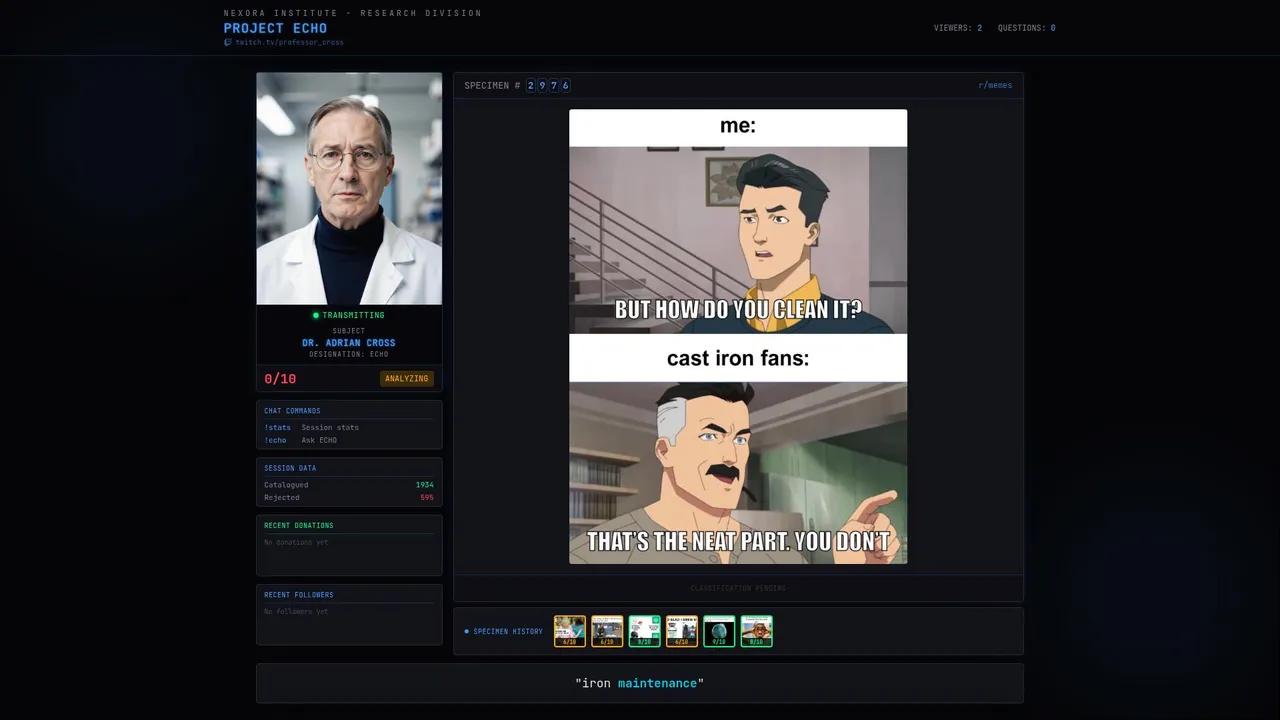1280x720 pixels.
Task: Open the second specimen history thumbnail rated 6/10
Action: [607, 631]
